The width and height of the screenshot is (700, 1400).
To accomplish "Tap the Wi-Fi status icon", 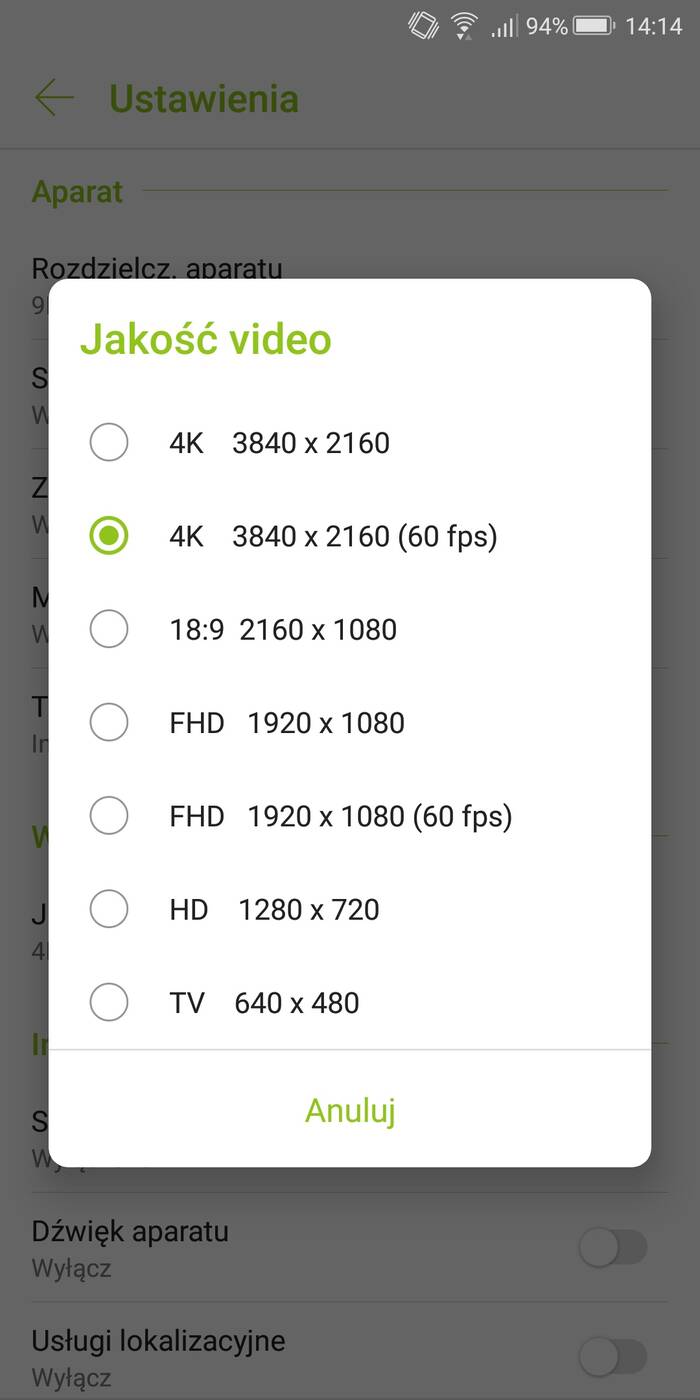I will [464, 26].
